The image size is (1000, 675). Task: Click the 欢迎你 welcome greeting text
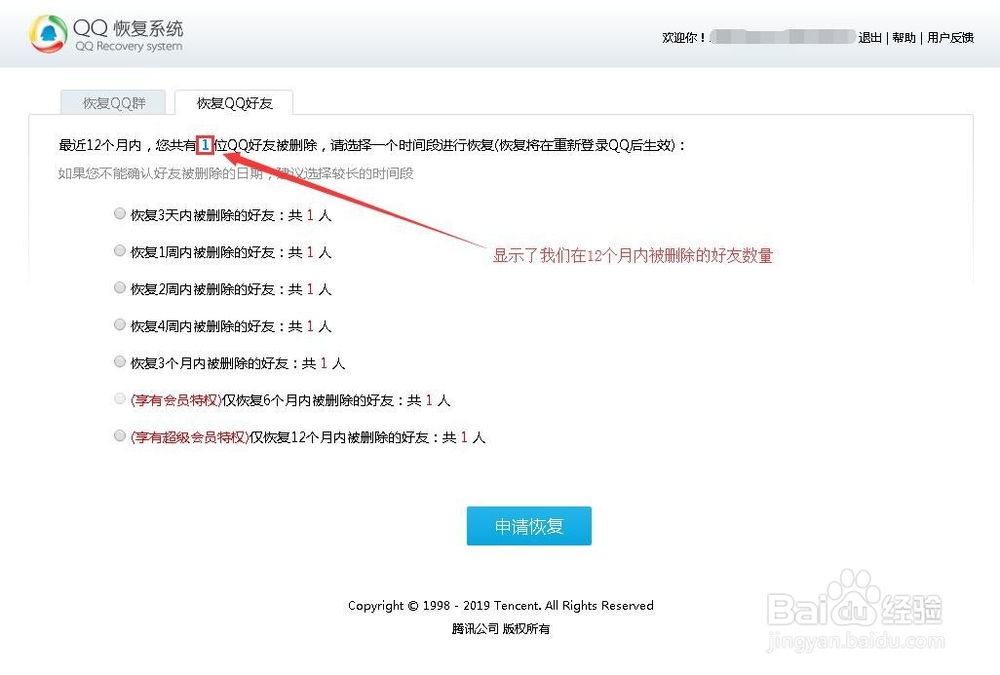(x=685, y=38)
